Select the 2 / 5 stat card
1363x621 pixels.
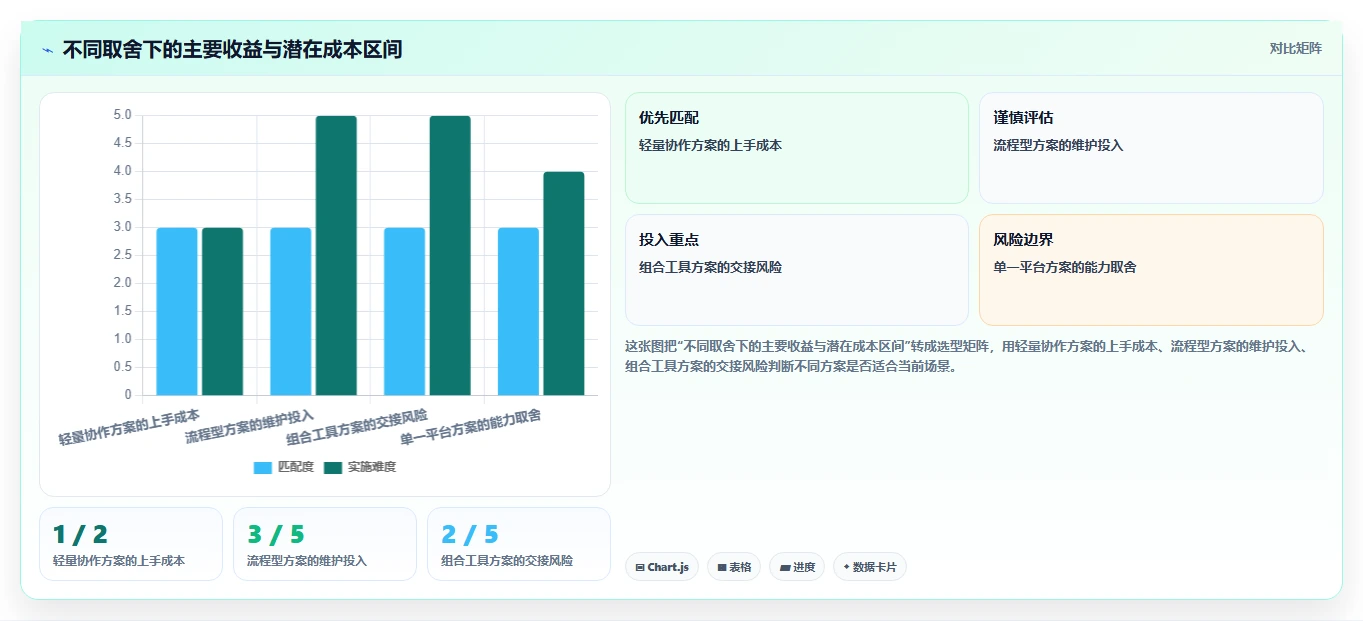tap(519, 544)
